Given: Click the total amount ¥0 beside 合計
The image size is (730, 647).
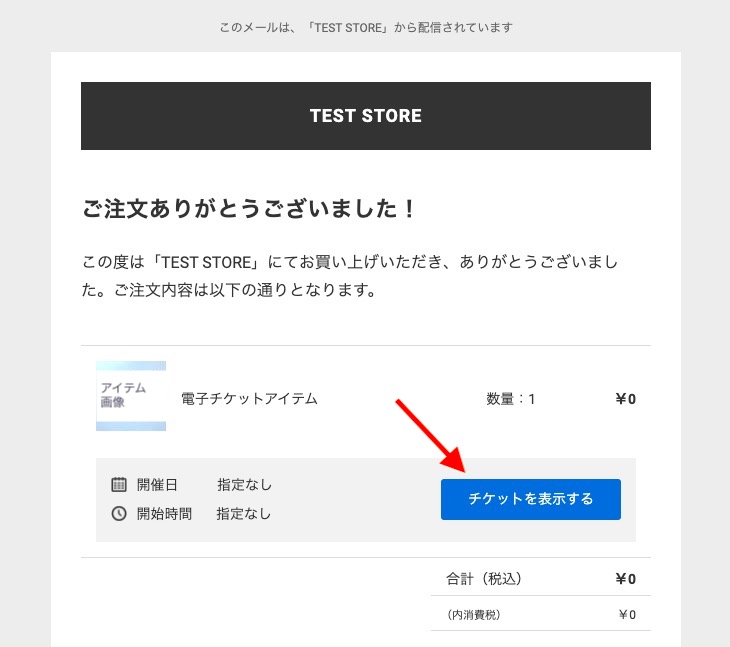Looking at the screenshot, I should (625, 579).
